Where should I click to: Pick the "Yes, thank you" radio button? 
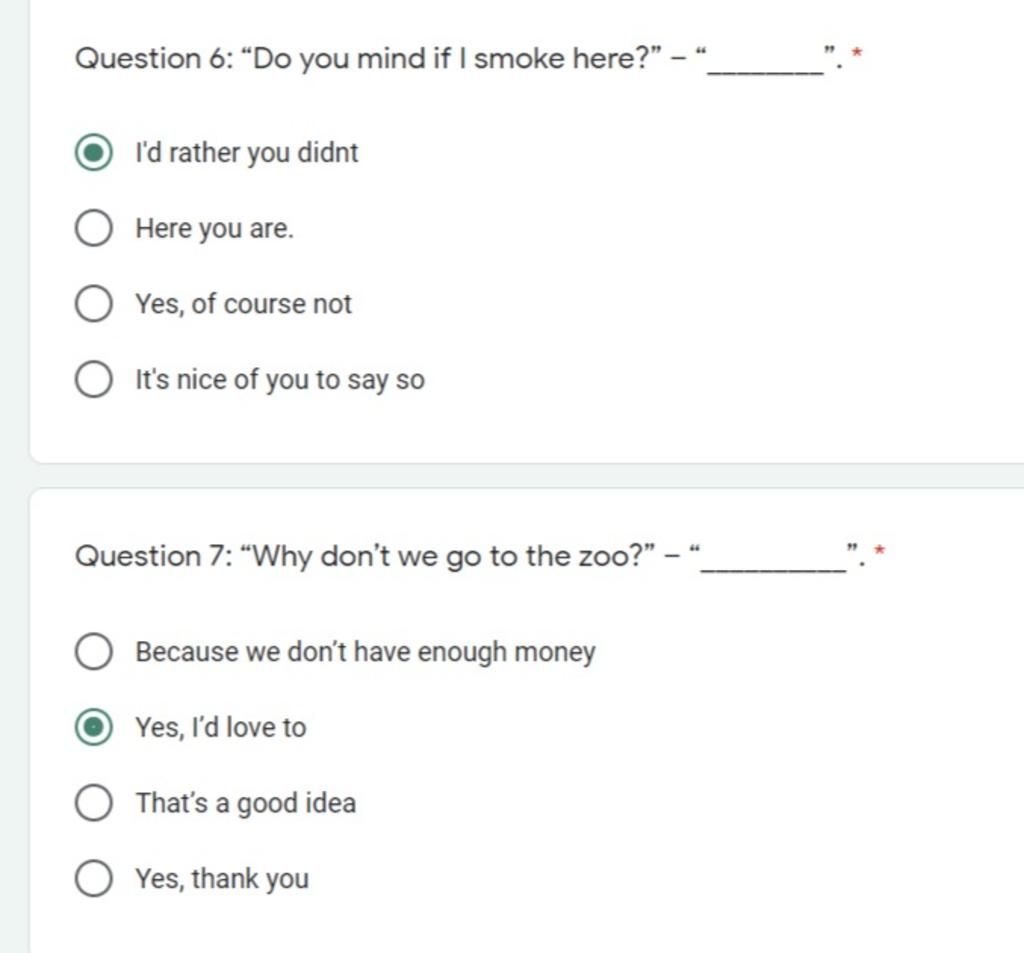click(93, 879)
